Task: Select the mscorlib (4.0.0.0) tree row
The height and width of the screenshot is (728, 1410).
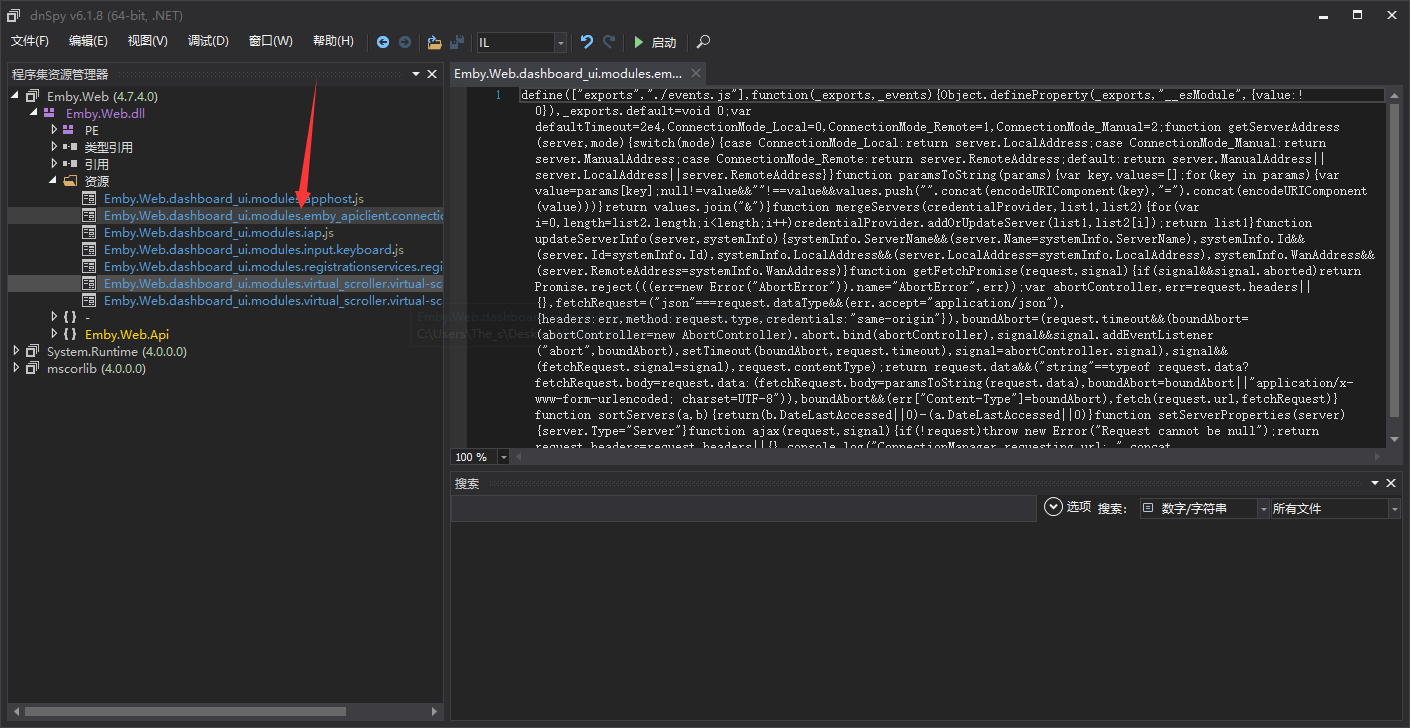Action: [225, 368]
